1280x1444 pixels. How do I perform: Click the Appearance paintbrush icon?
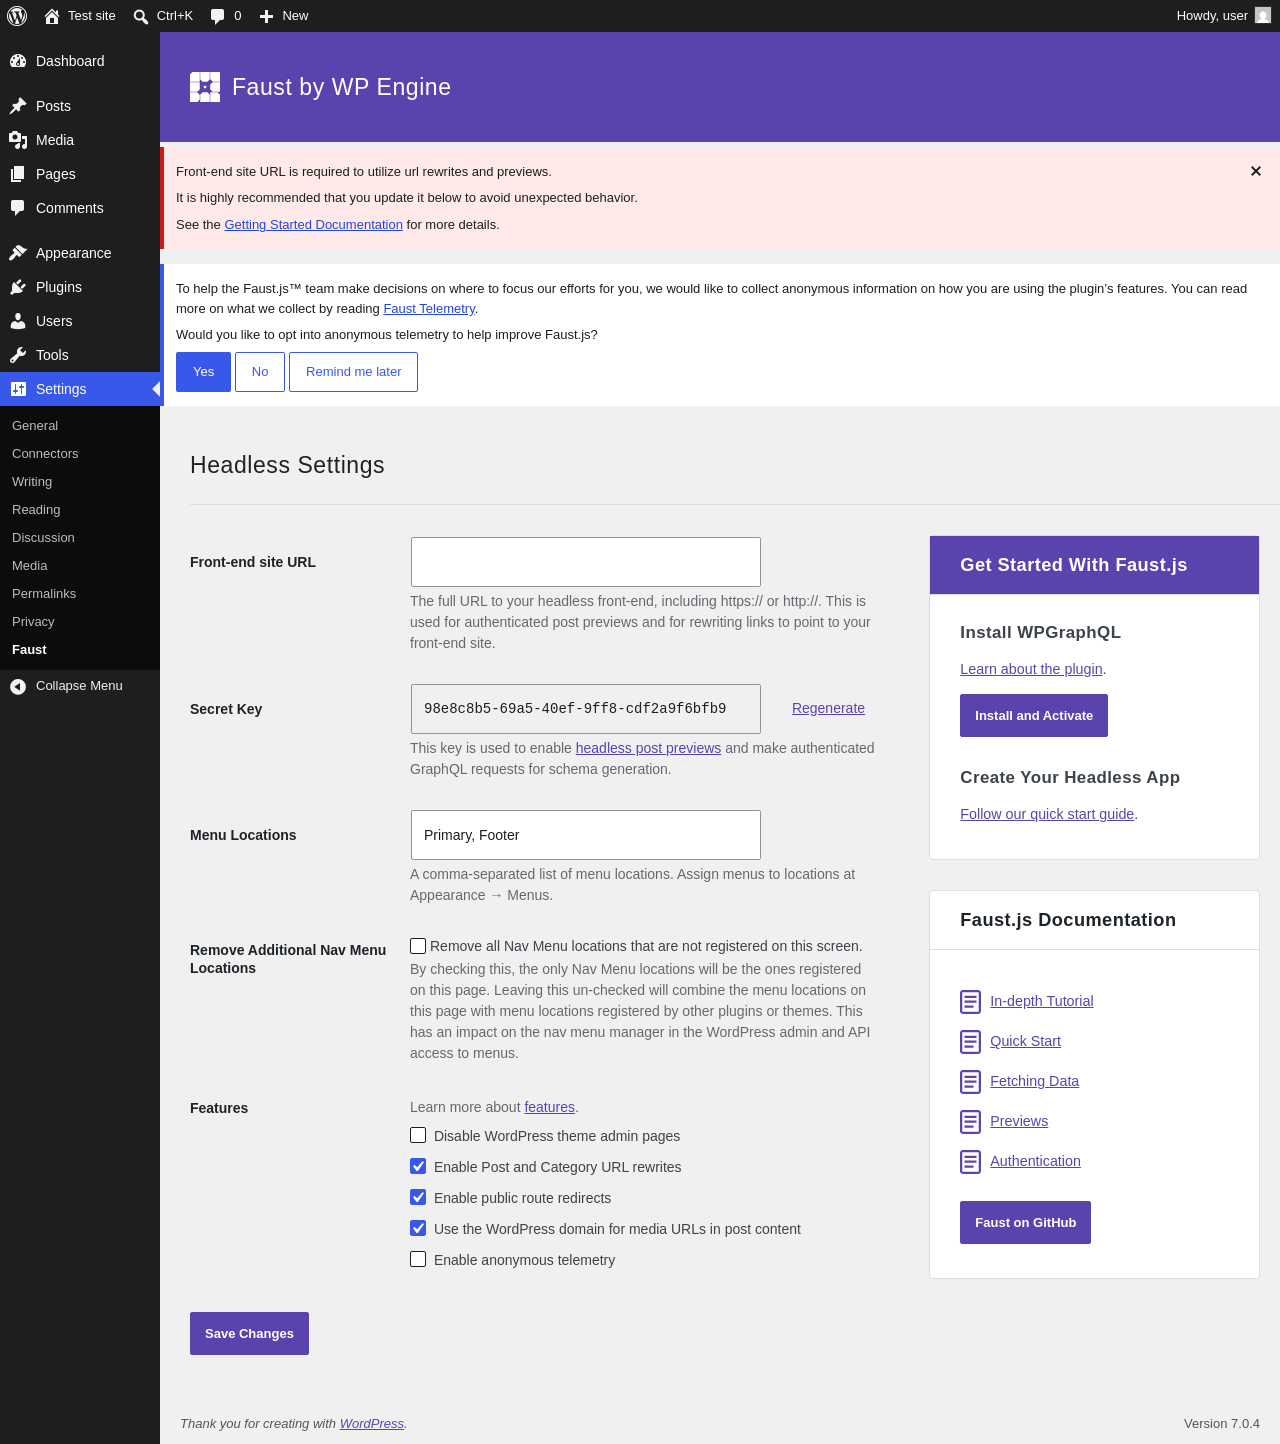(18, 253)
